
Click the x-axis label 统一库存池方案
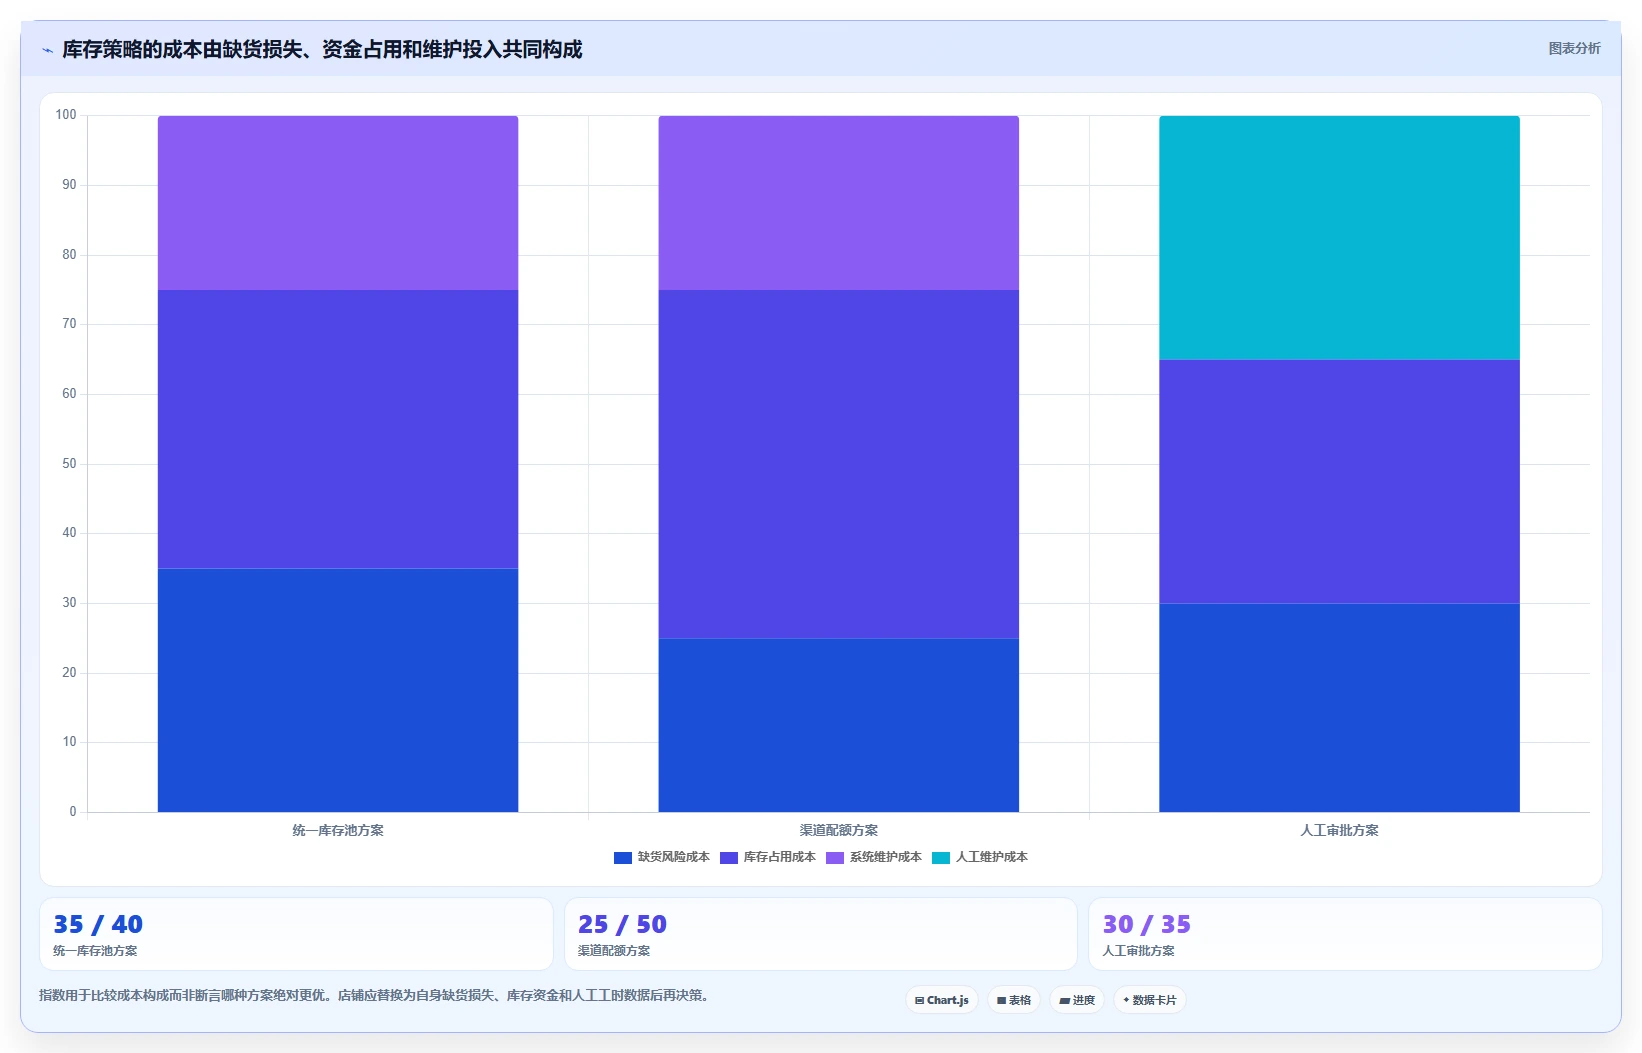click(338, 830)
